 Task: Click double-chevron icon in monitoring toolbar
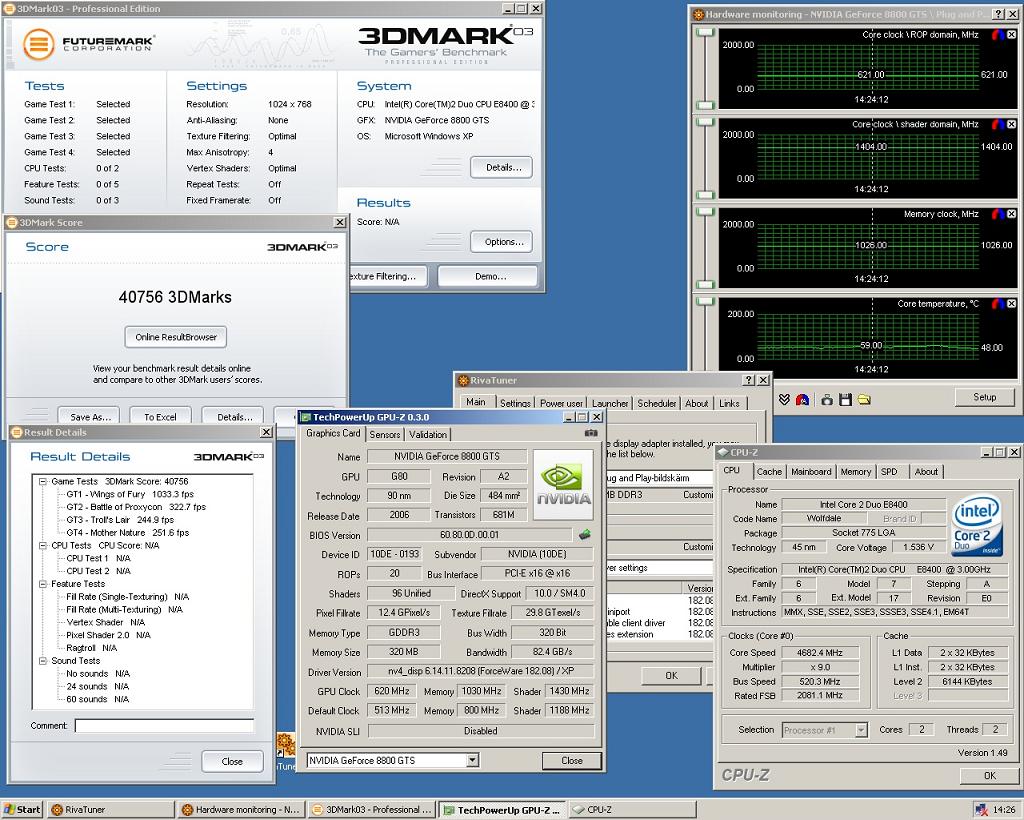pyautogui.click(x=784, y=400)
